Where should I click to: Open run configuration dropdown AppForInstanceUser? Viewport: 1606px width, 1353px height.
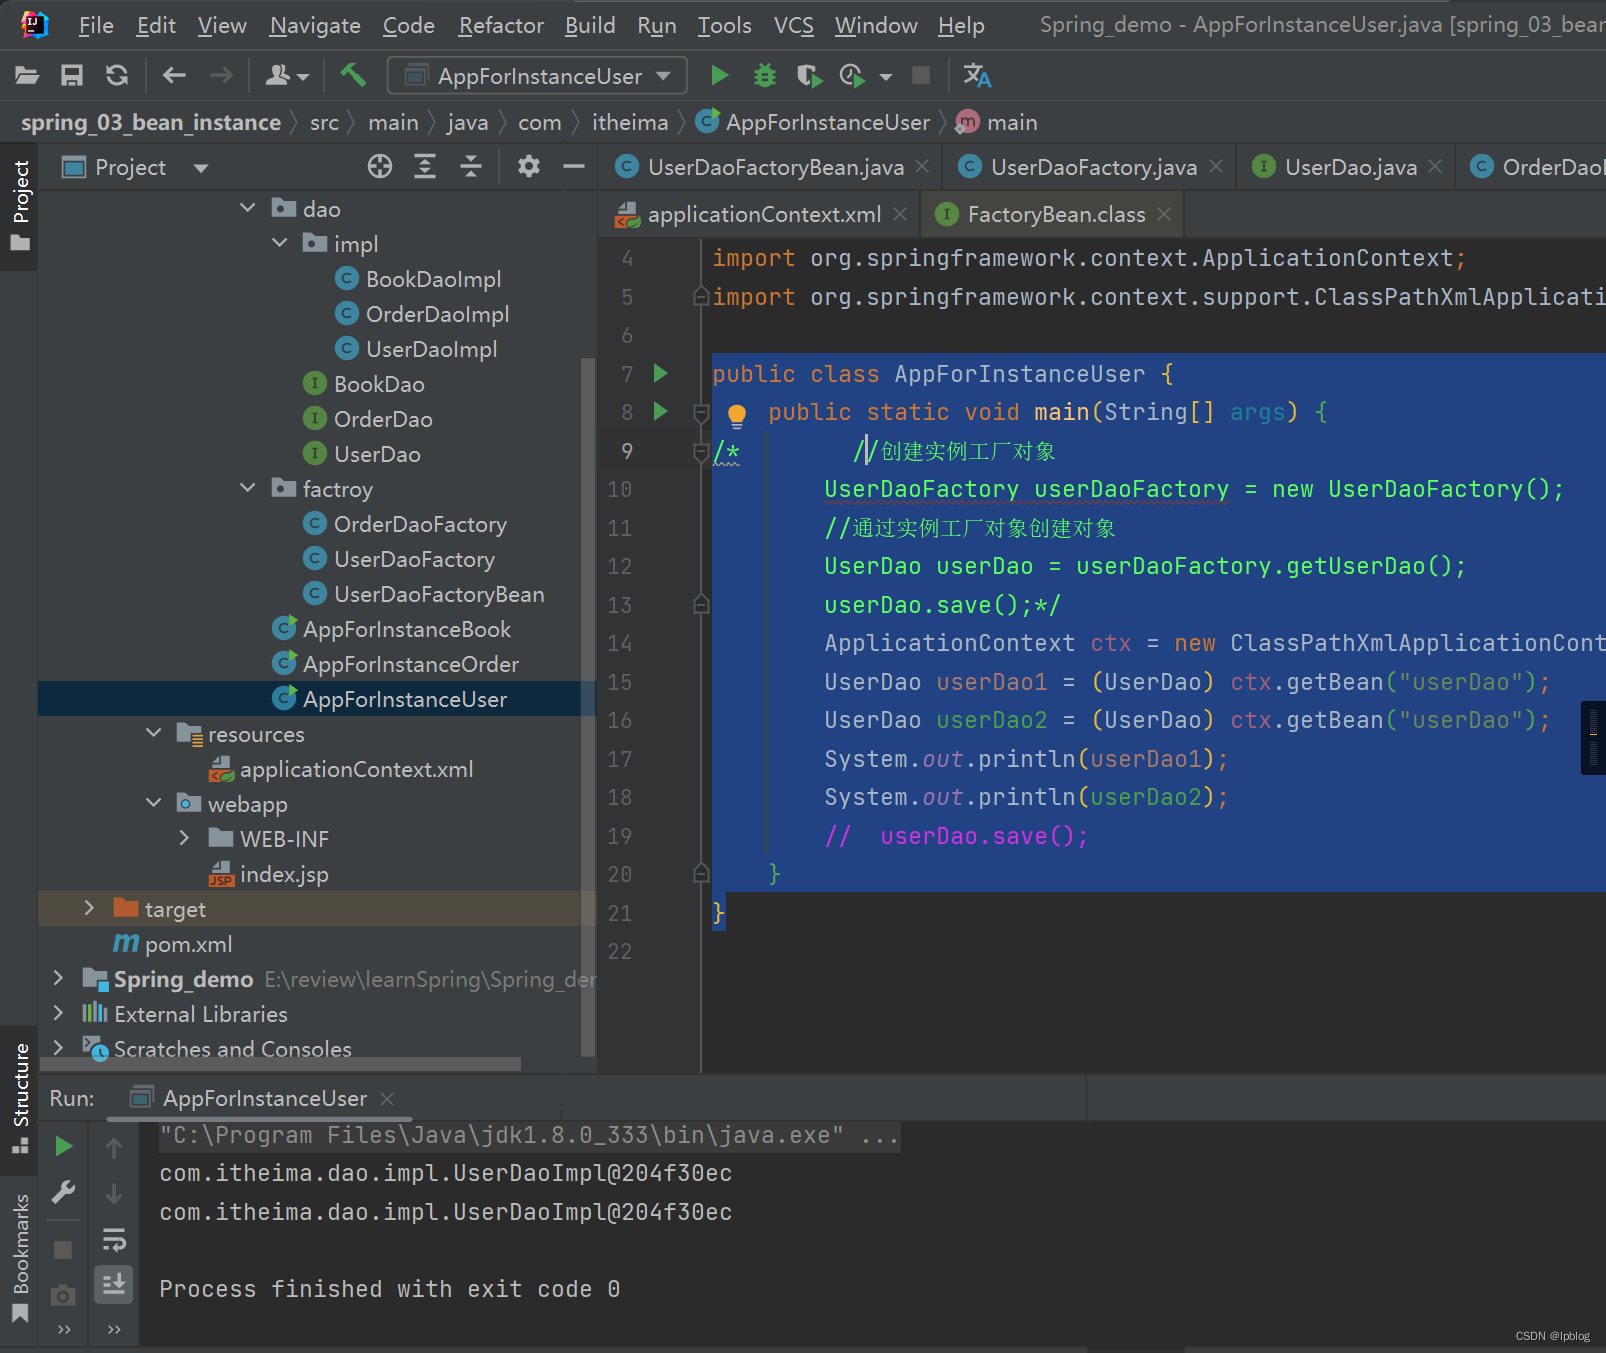(x=538, y=76)
